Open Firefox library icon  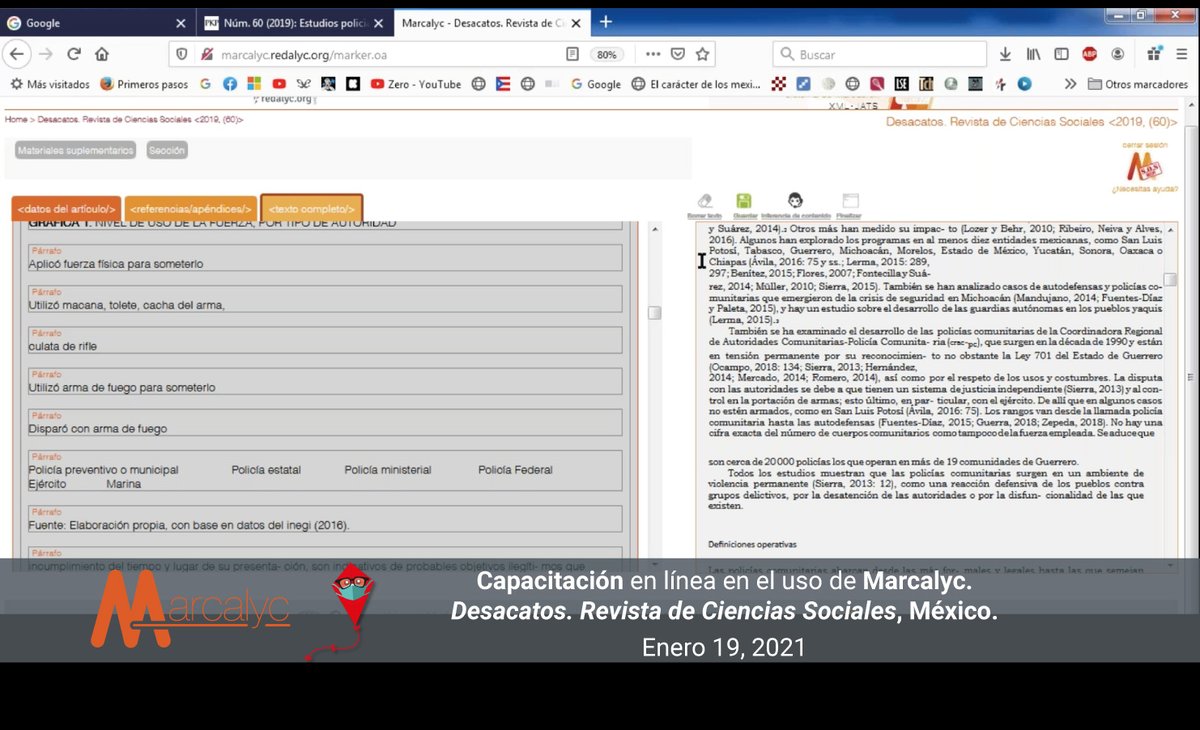pyautogui.click(x=1033, y=54)
